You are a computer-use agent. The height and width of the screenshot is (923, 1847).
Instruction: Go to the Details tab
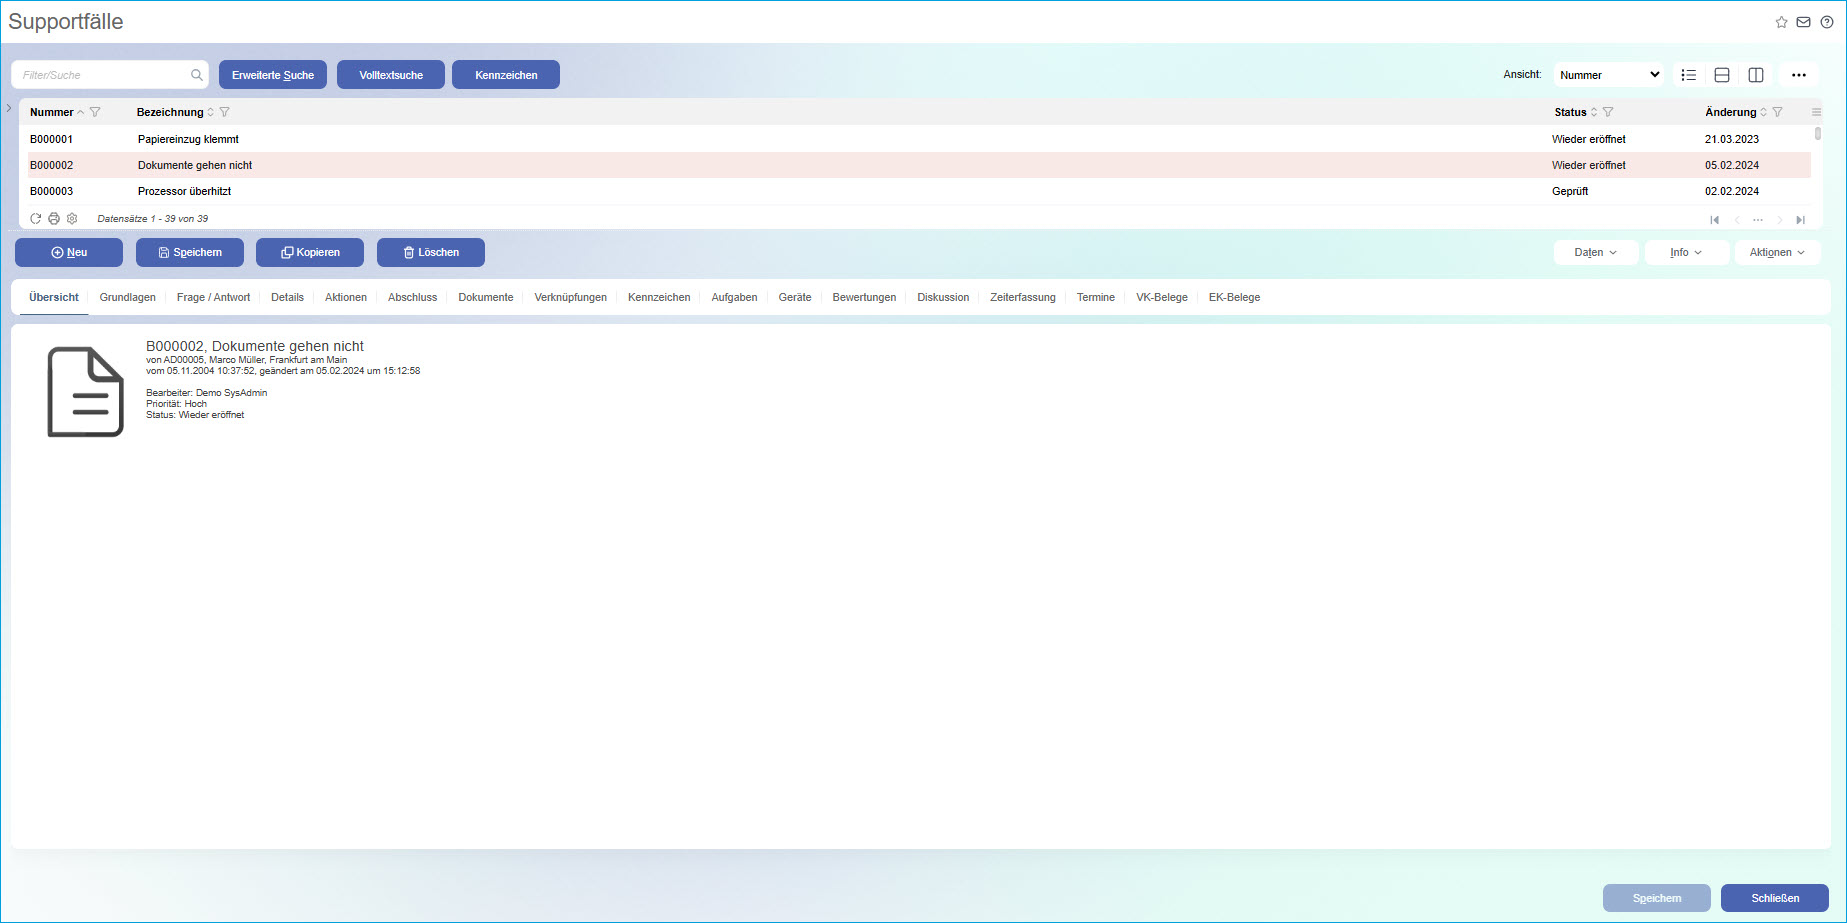(287, 298)
